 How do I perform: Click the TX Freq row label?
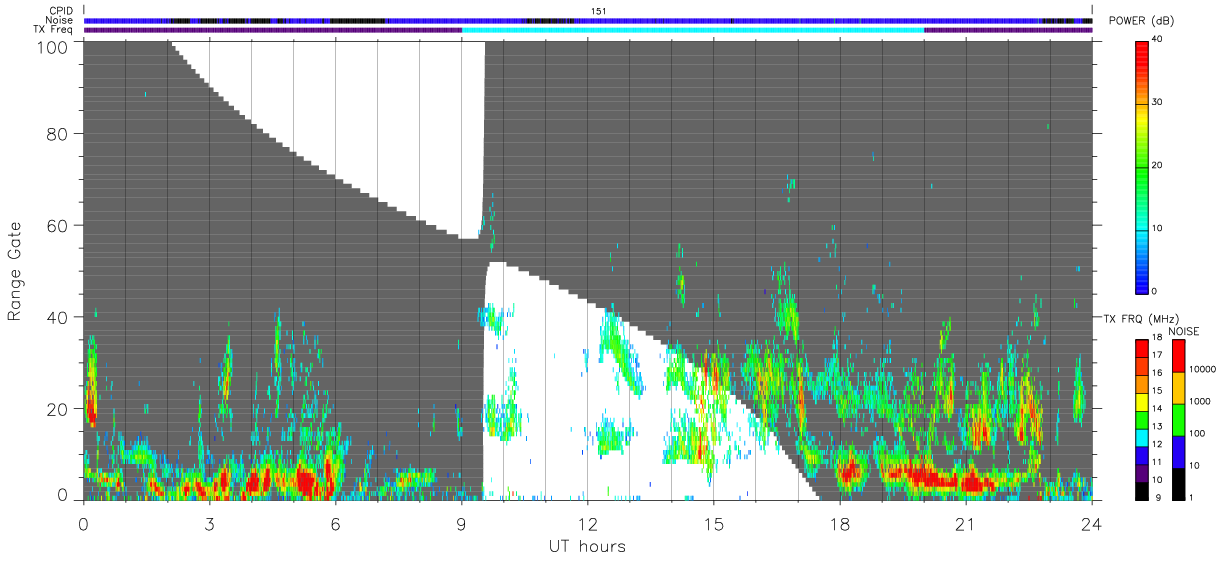pyautogui.click(x=52, y=30)
